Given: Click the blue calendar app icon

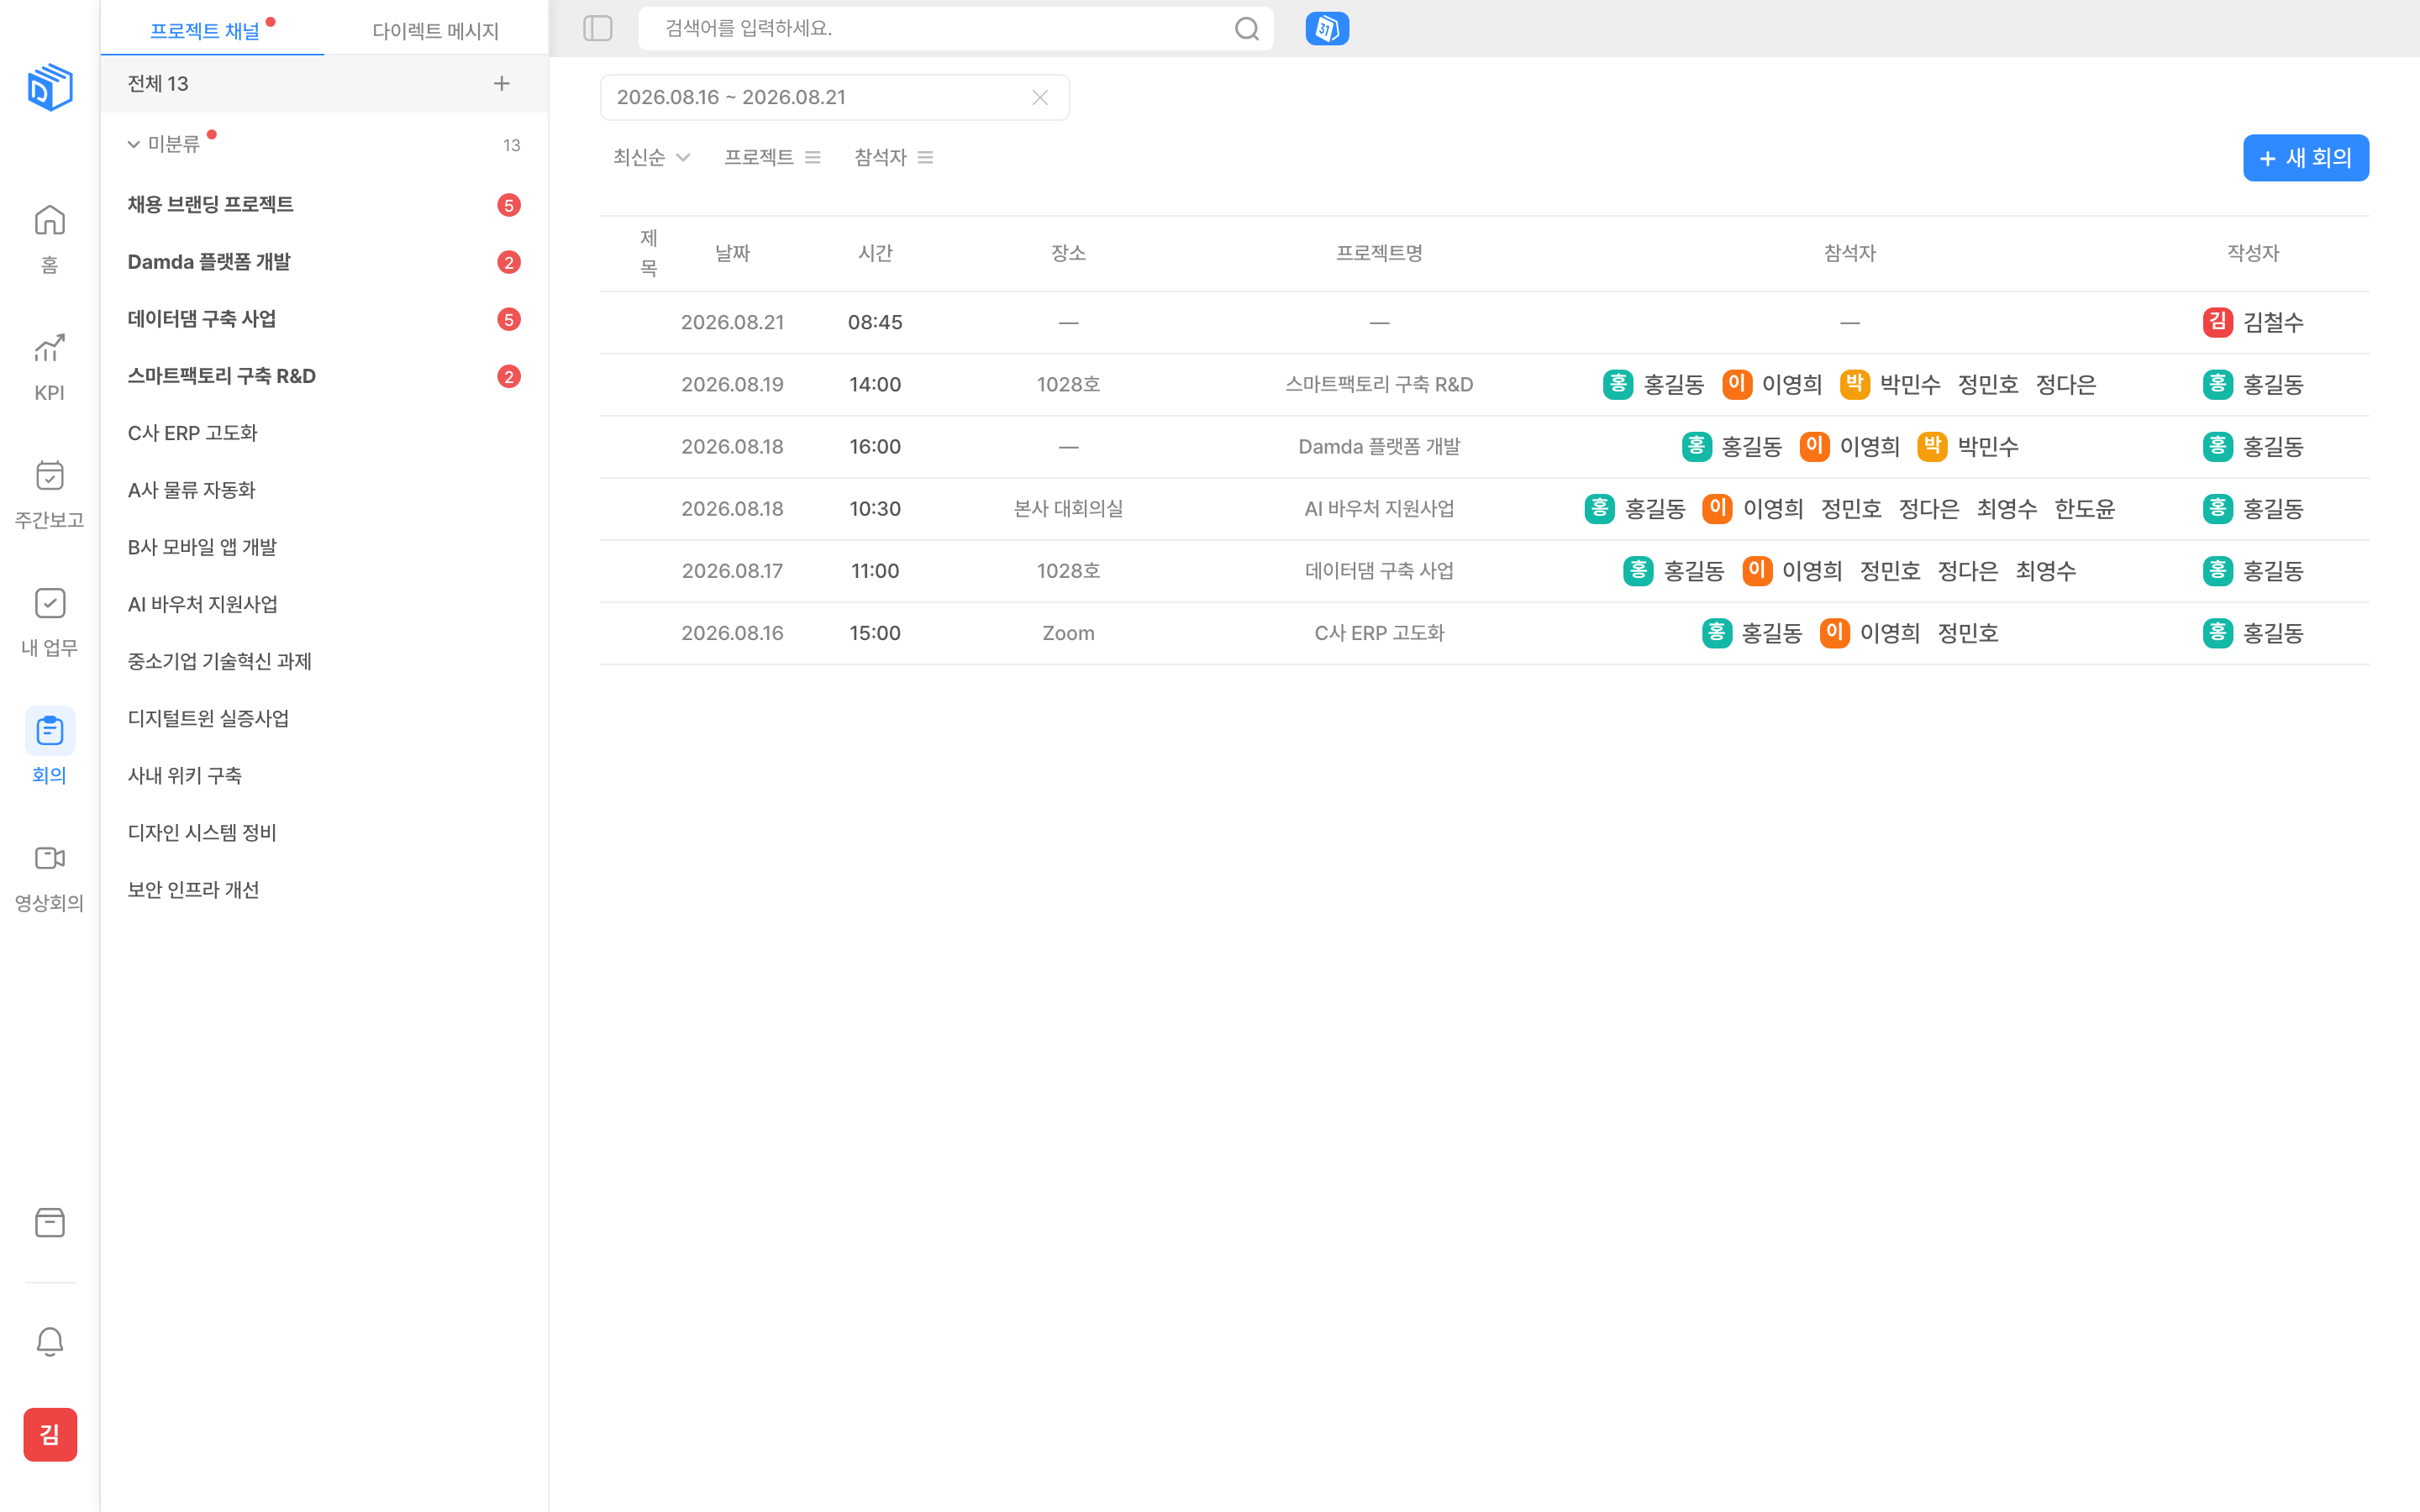Looking at the screenshot, I should pos(1327,29).
